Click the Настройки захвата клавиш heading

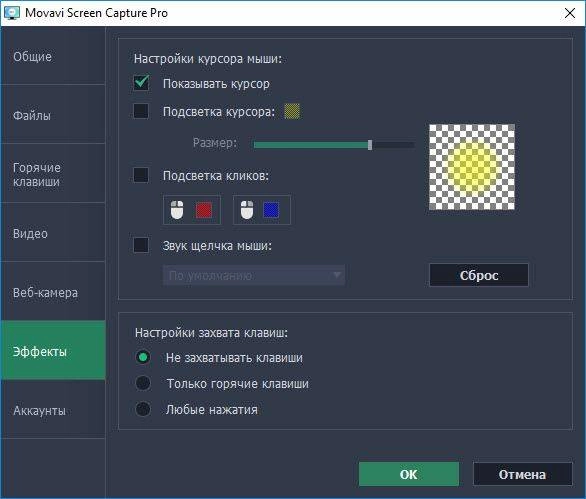[211, 332]
